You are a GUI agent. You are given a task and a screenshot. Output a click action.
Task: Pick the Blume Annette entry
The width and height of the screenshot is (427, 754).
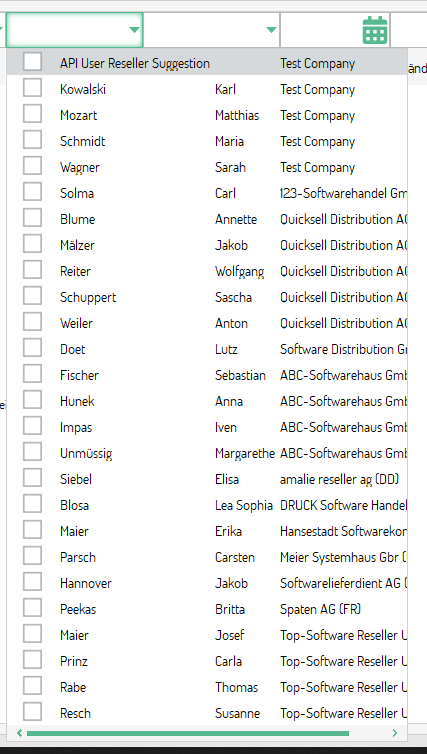click(207, 219)
